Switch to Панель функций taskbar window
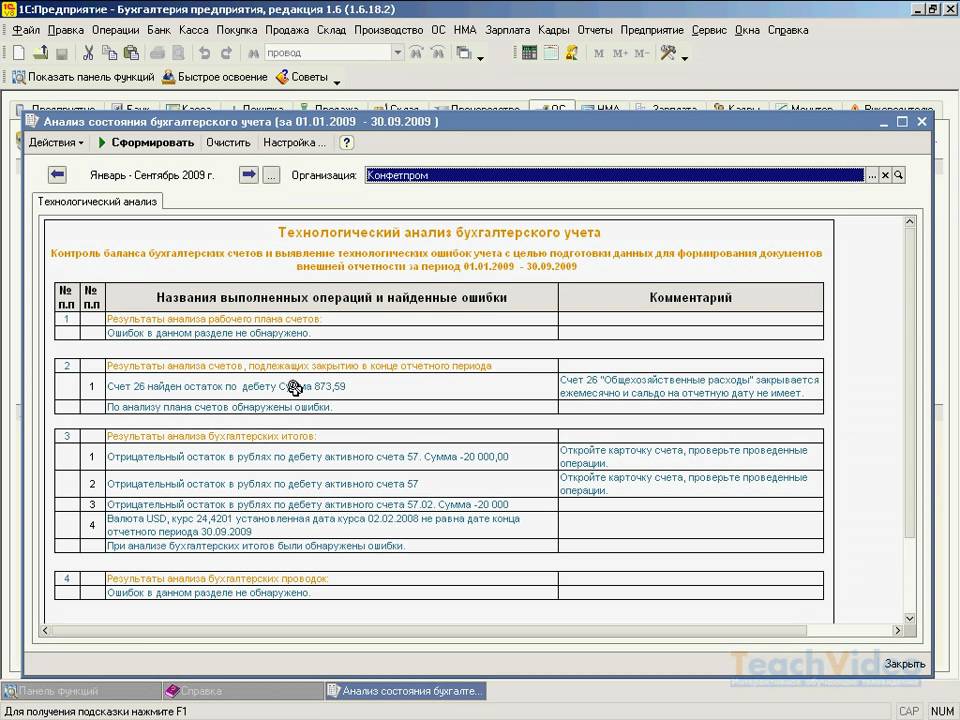The image size is (960, 720). 81,691
